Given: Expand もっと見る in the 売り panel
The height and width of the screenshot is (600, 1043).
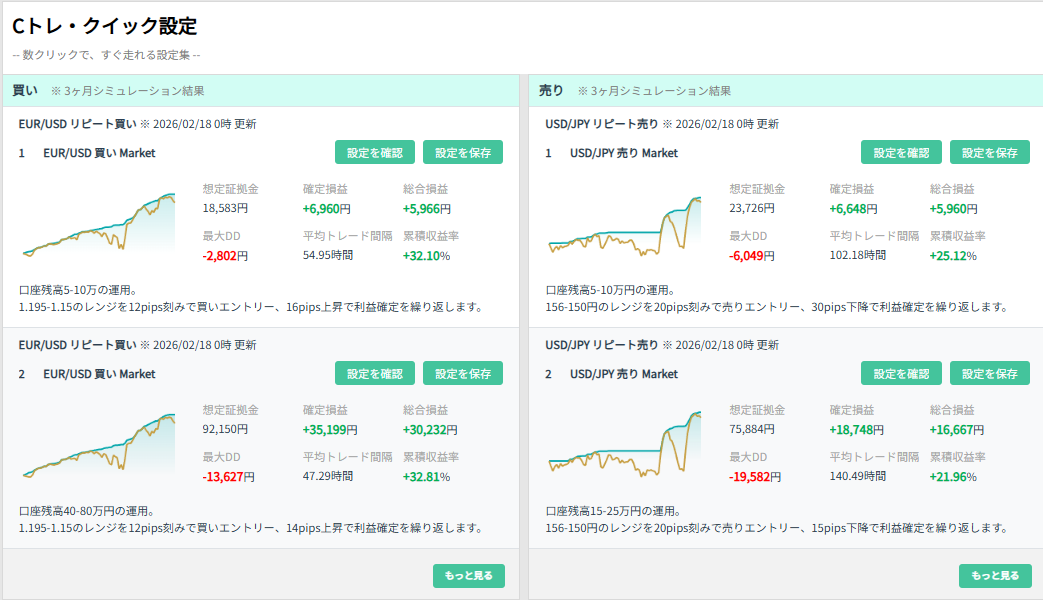Looking at the screenshot, I should click(x=995, y=576).
